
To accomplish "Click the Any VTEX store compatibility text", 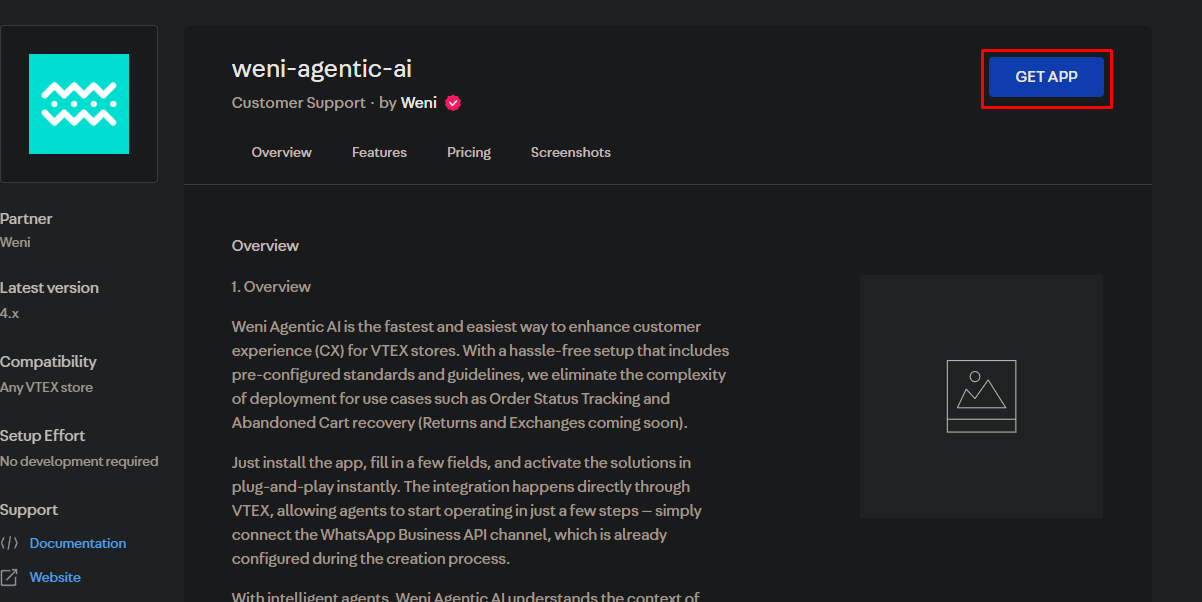I will click(46, 388).
